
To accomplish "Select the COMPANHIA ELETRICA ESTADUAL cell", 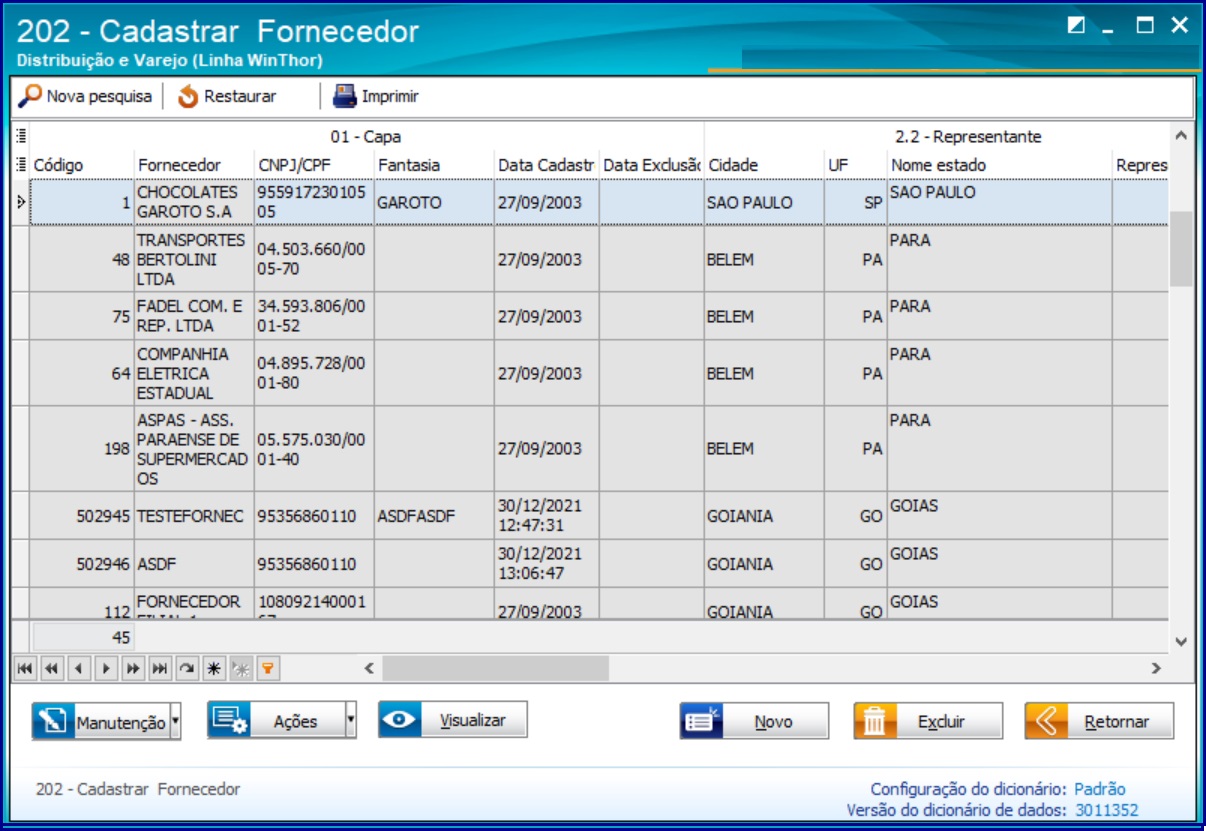I will (194, 373).
